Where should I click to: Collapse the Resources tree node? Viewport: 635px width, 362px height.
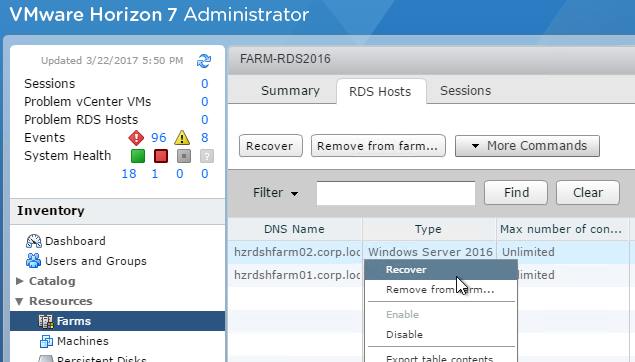(x=19, y=301)
